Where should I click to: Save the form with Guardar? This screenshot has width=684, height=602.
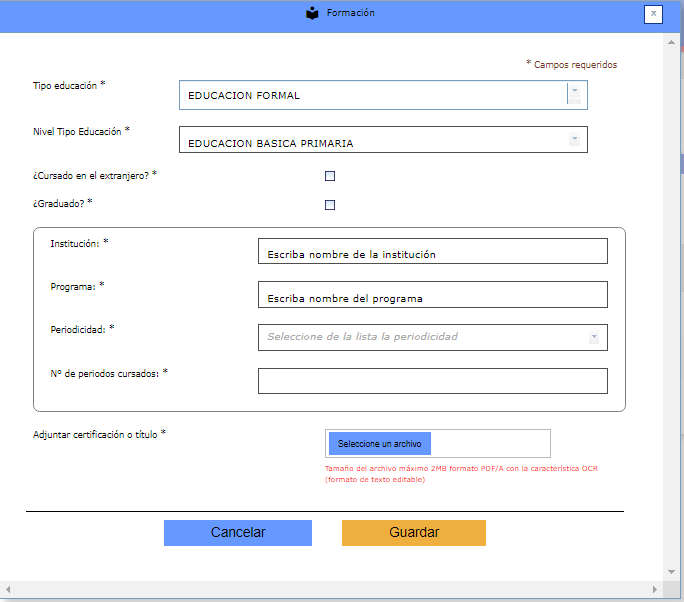click(x=414, y=533)
